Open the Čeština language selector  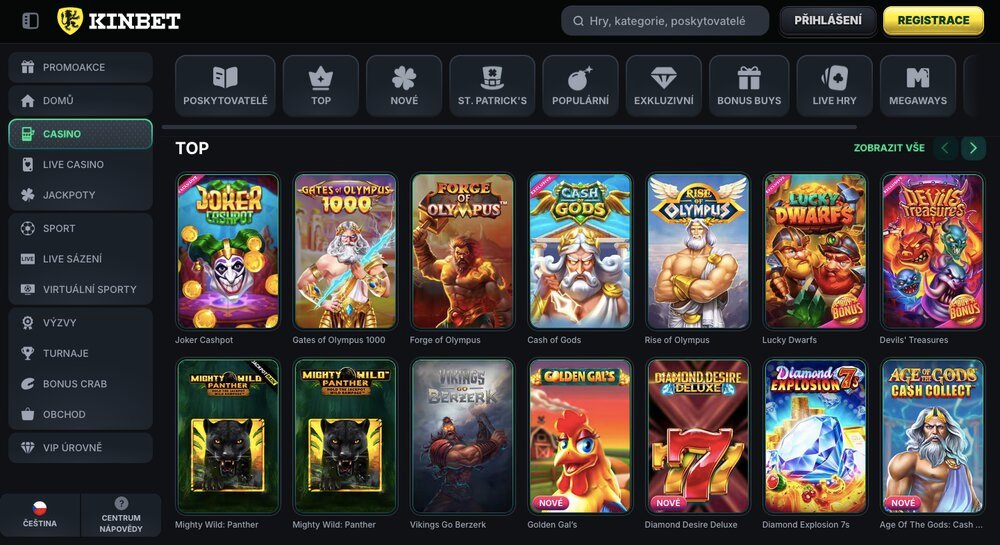(x=40, y=515)
